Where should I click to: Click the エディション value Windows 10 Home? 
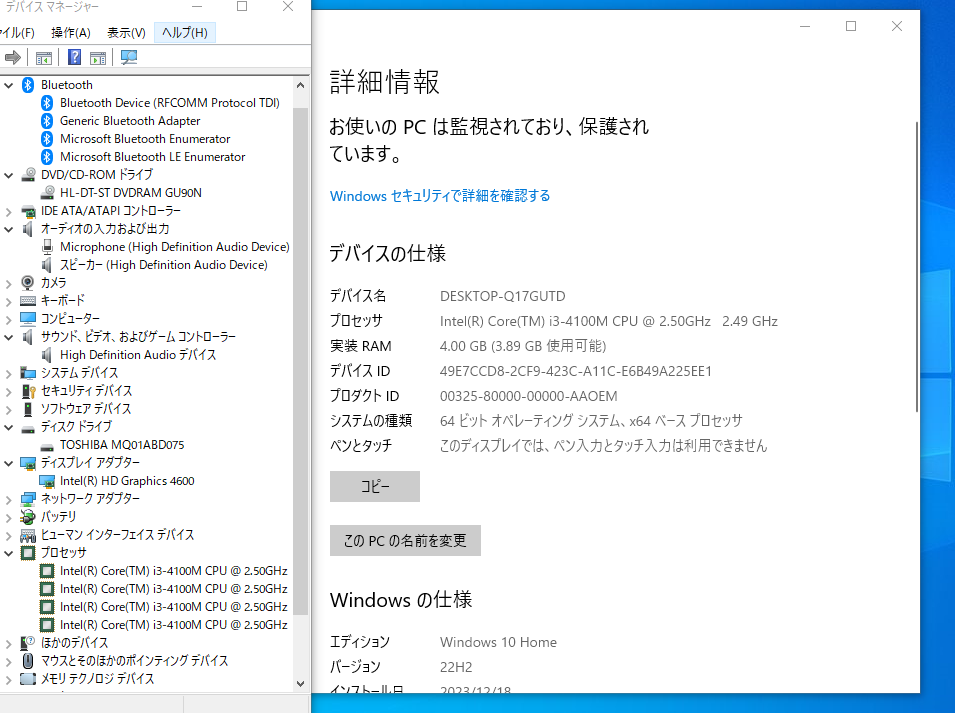coord(498,642)
